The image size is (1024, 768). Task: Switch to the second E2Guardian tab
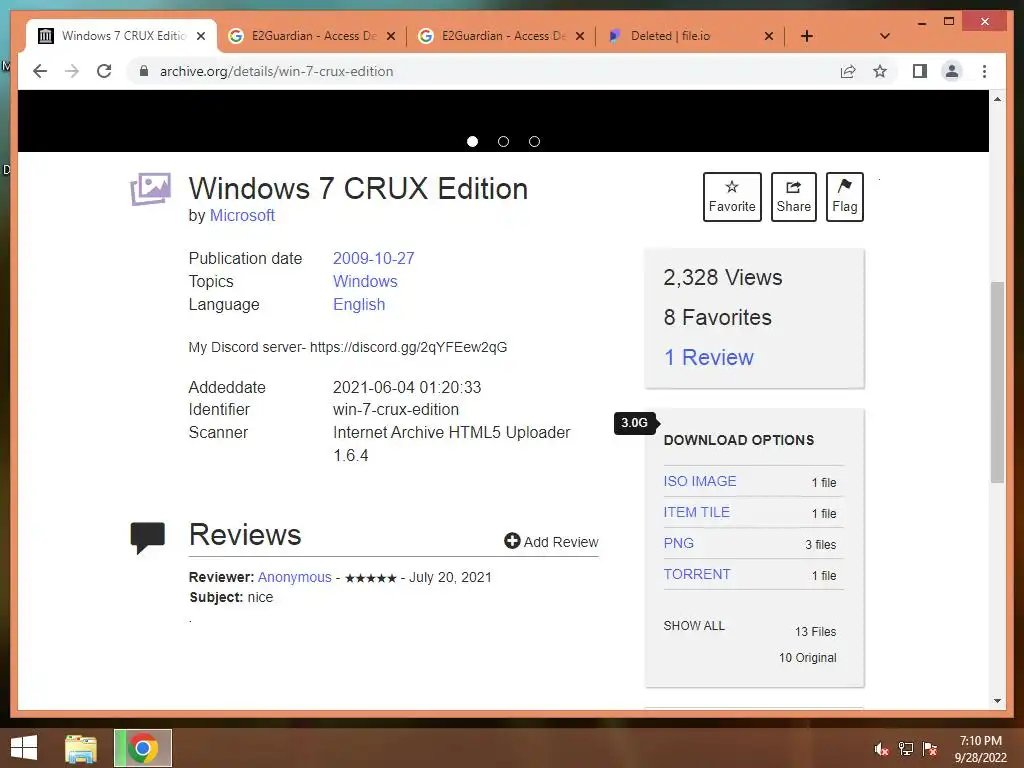click(x=502, y=36)
